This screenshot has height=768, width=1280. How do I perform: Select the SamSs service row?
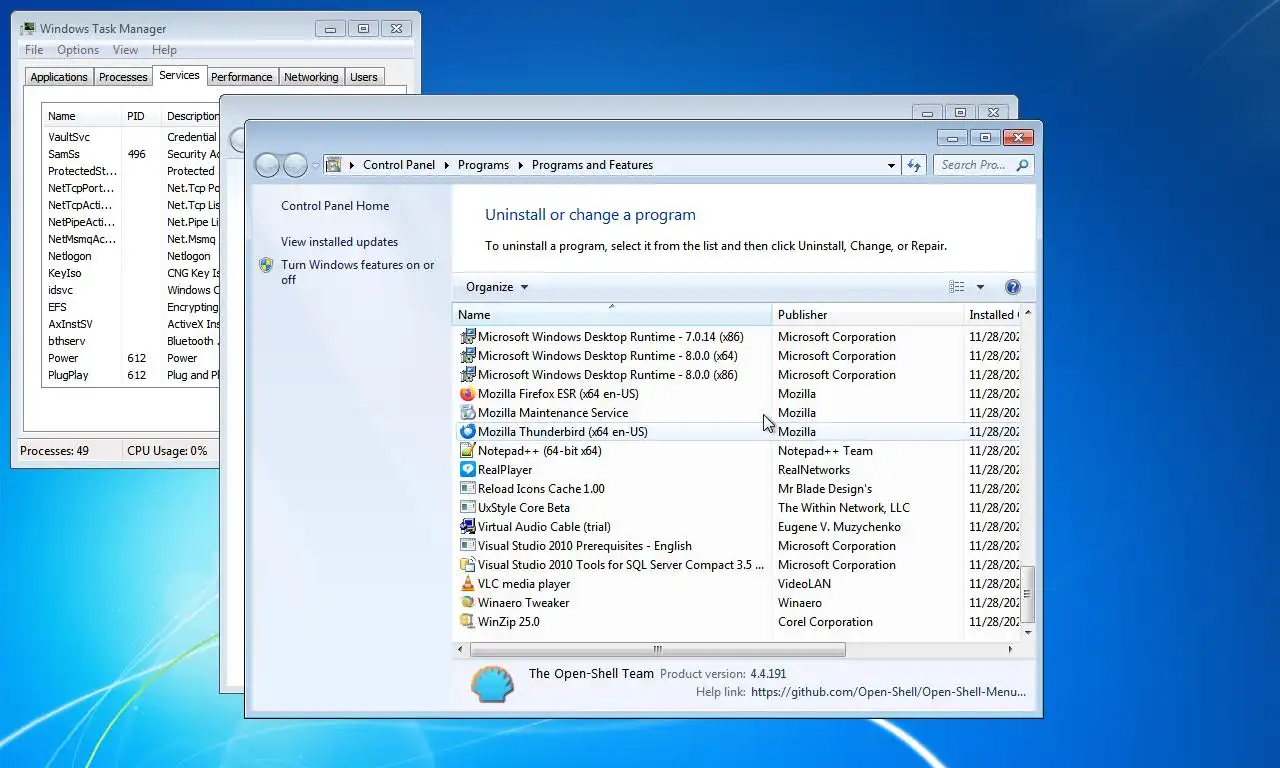click(x=130, y=154)
